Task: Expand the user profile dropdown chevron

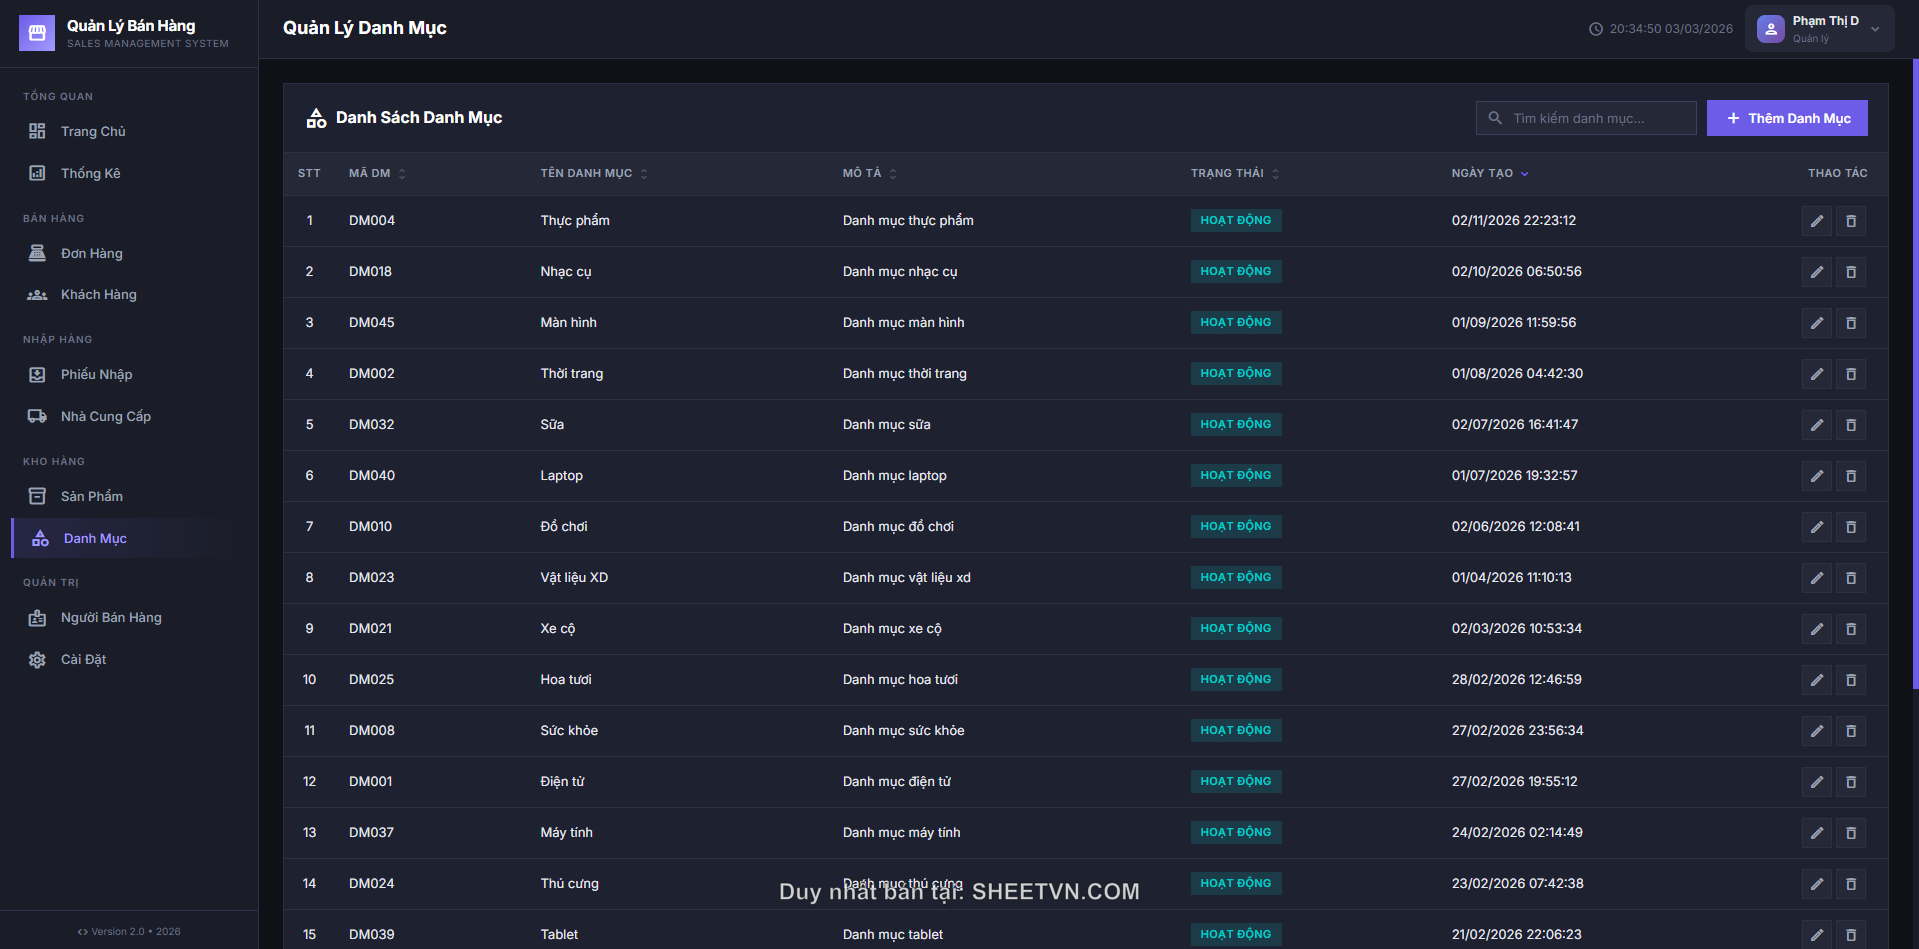Action: [1875, 29]
